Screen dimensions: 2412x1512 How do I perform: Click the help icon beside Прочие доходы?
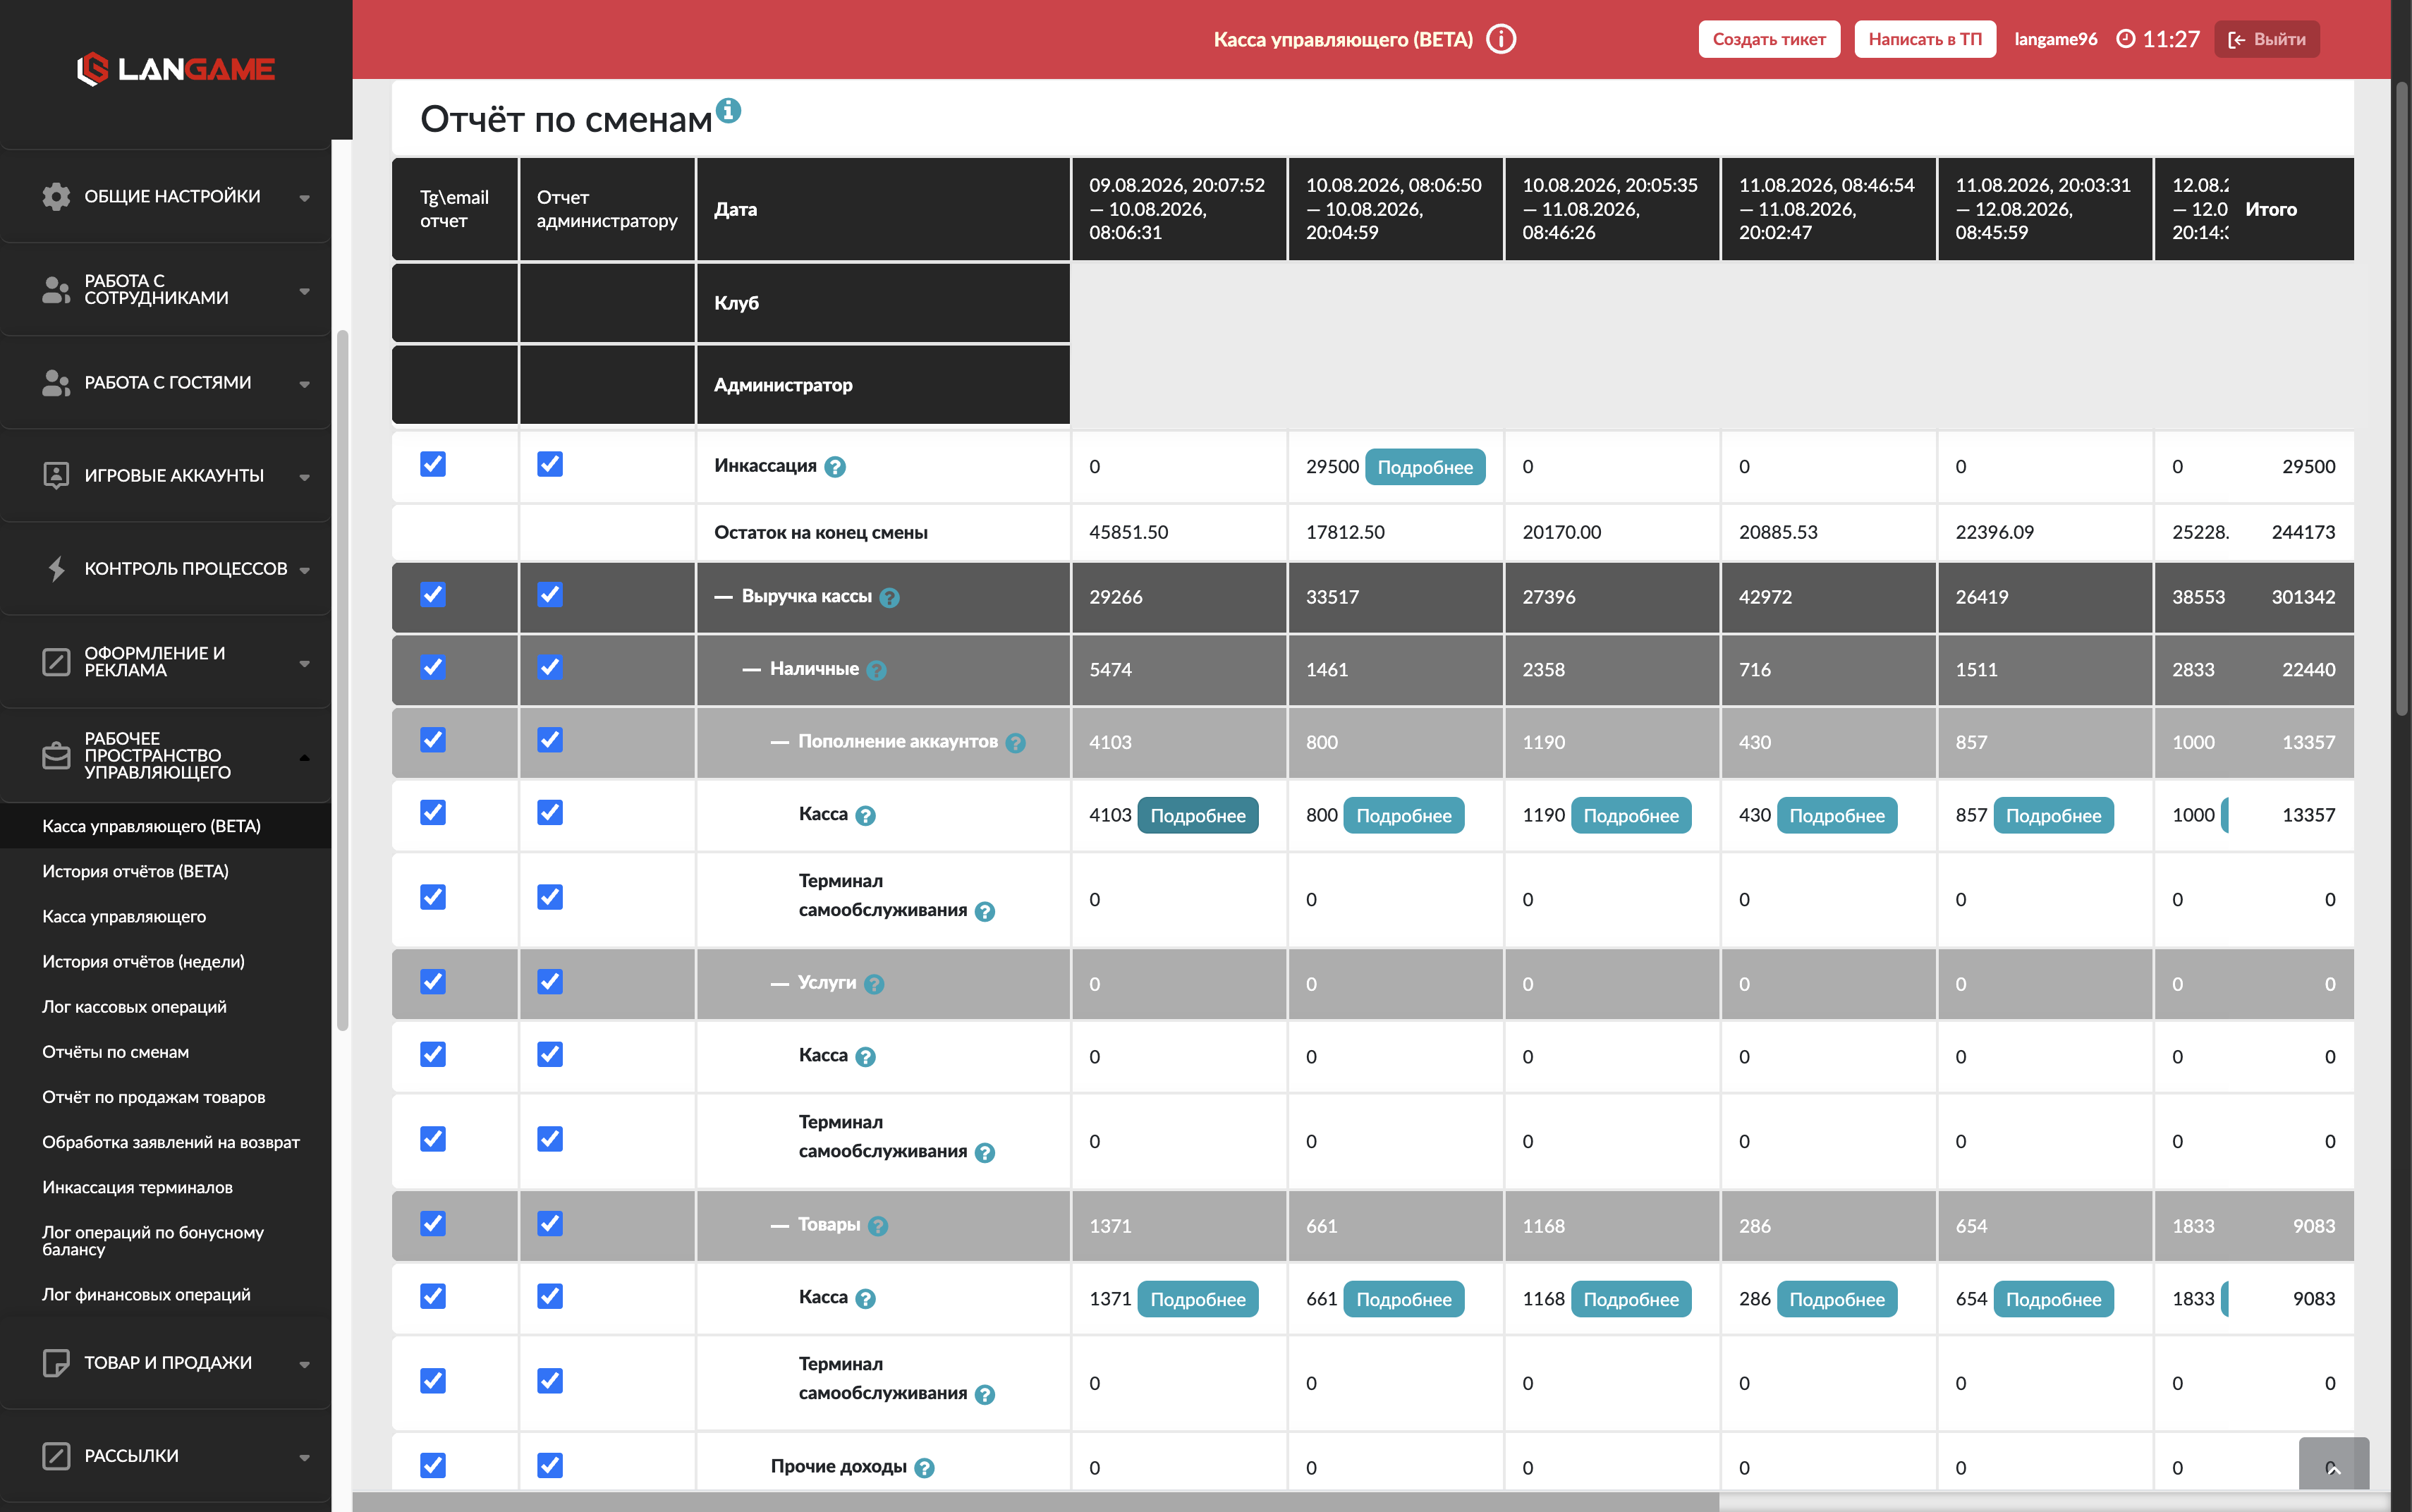click(924, 1468)
